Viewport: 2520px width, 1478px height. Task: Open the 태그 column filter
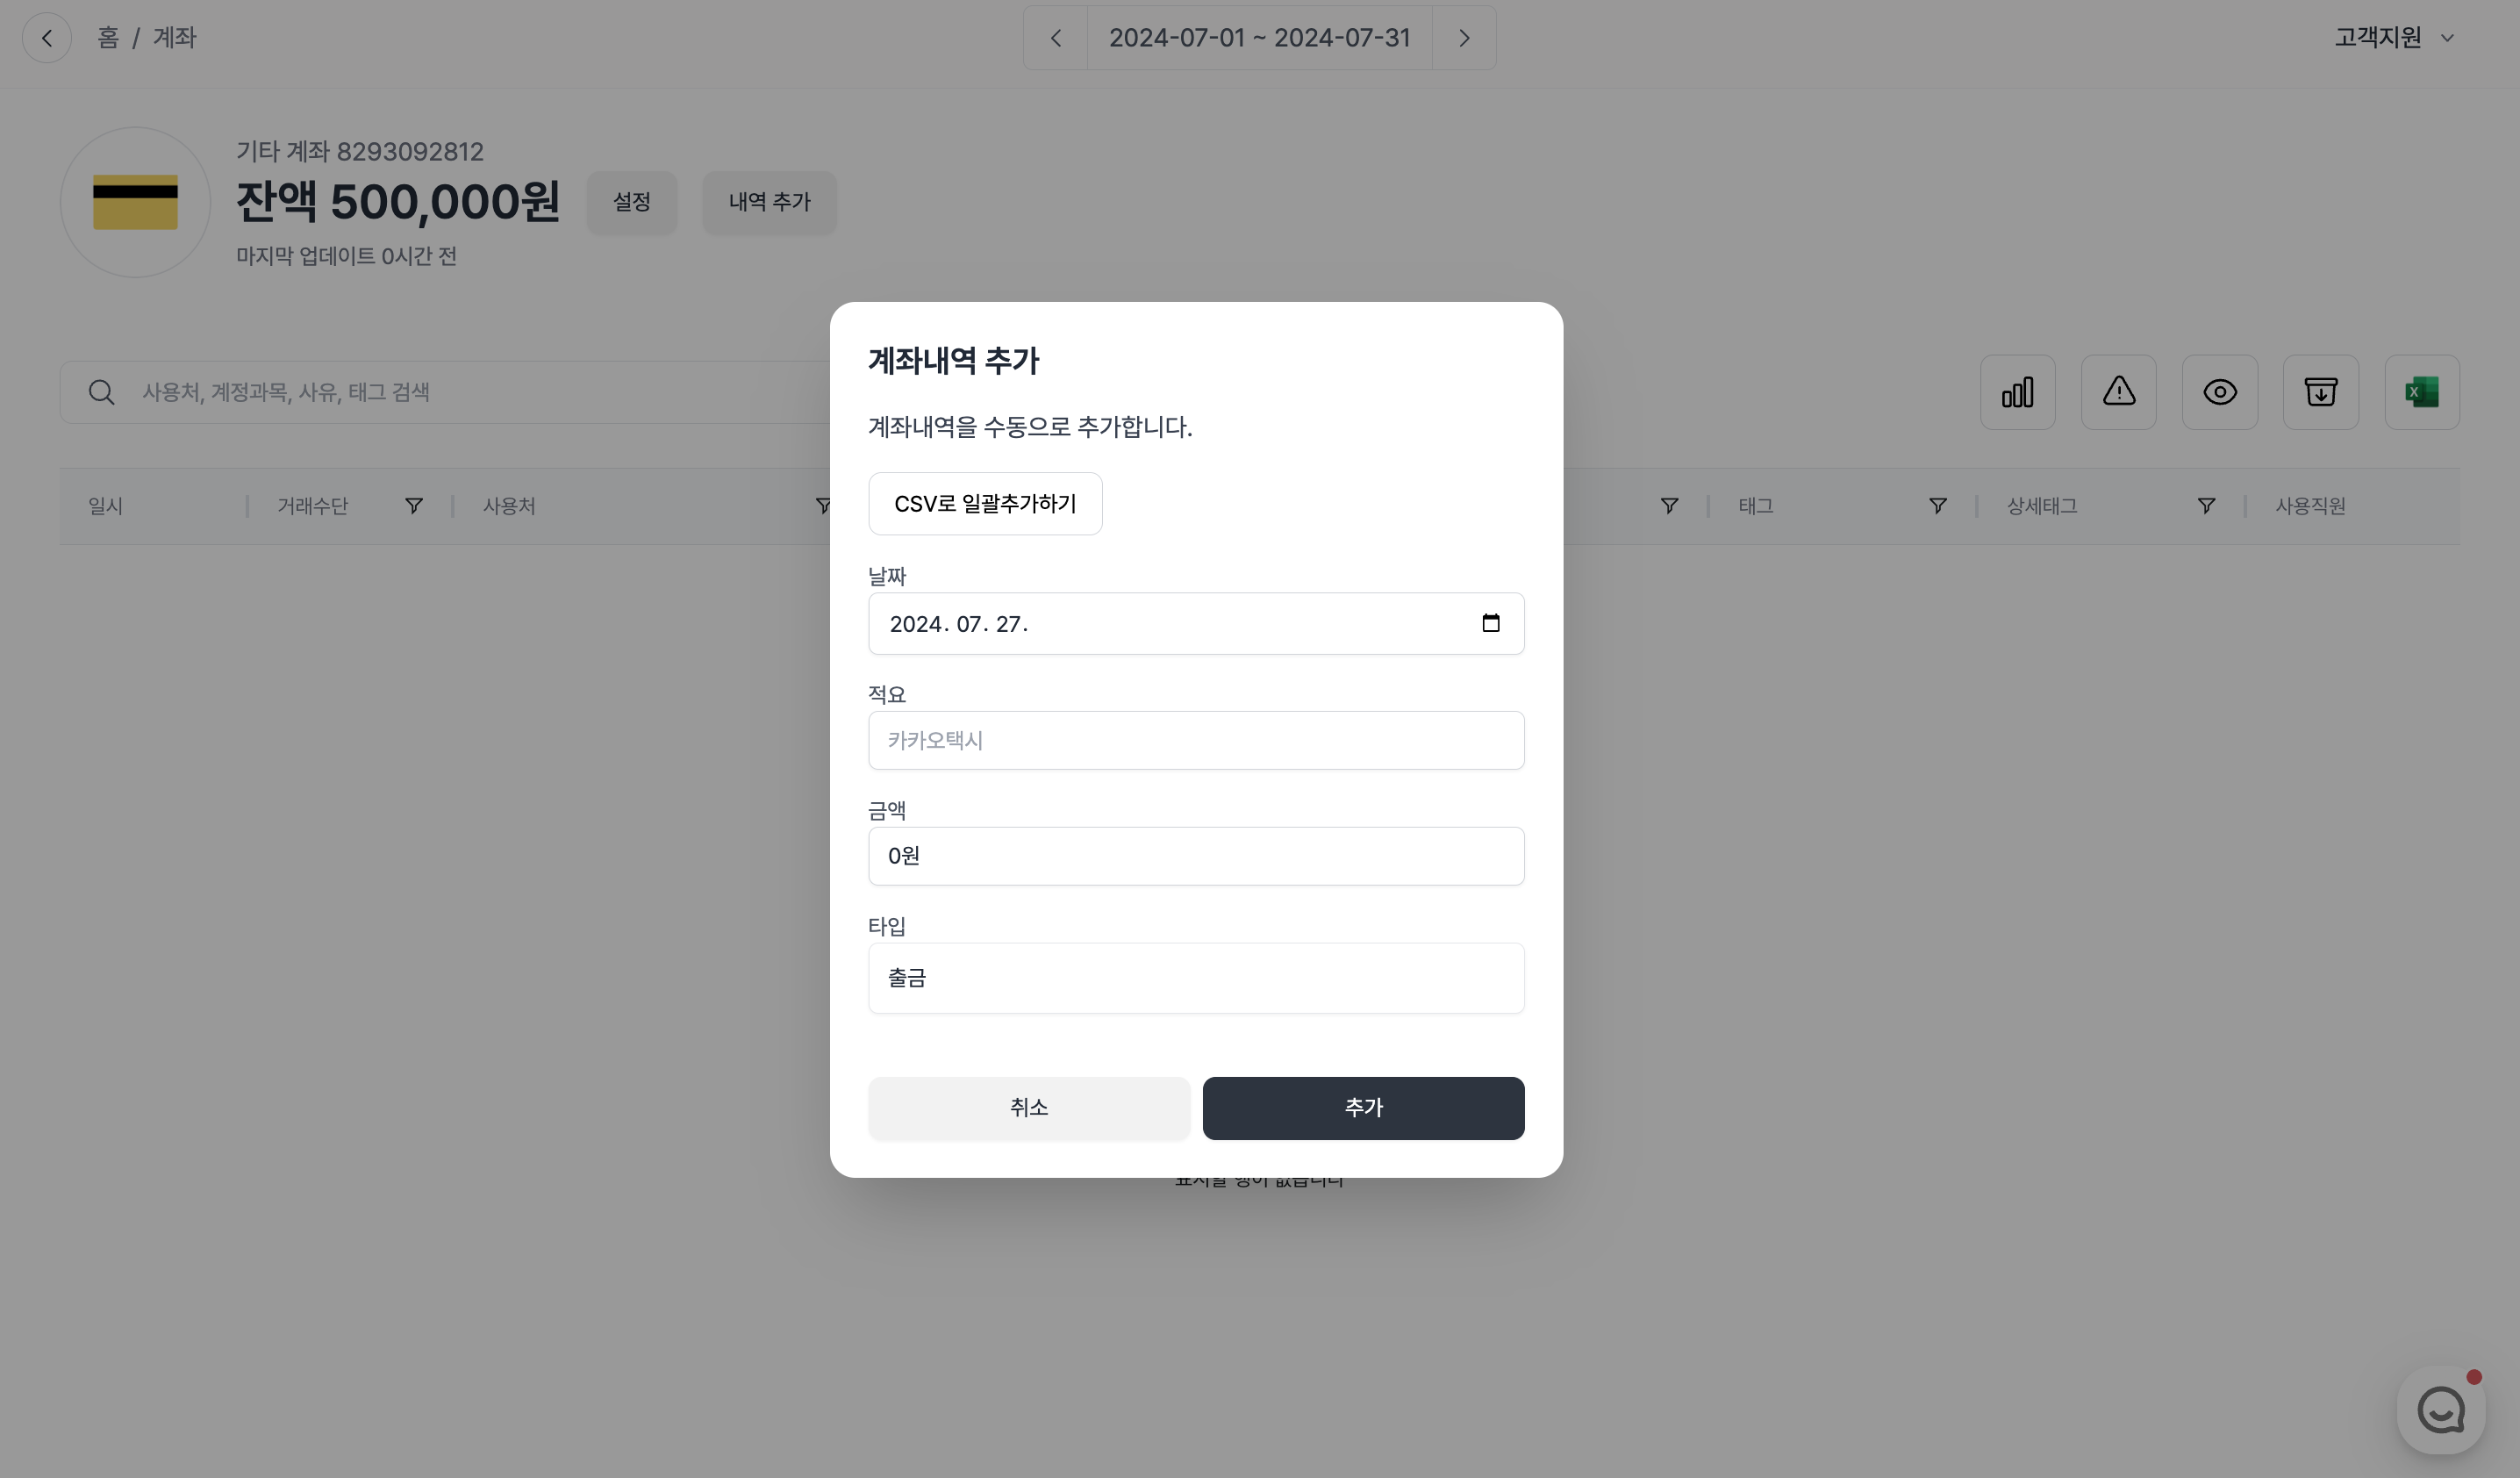point(1937,506)
